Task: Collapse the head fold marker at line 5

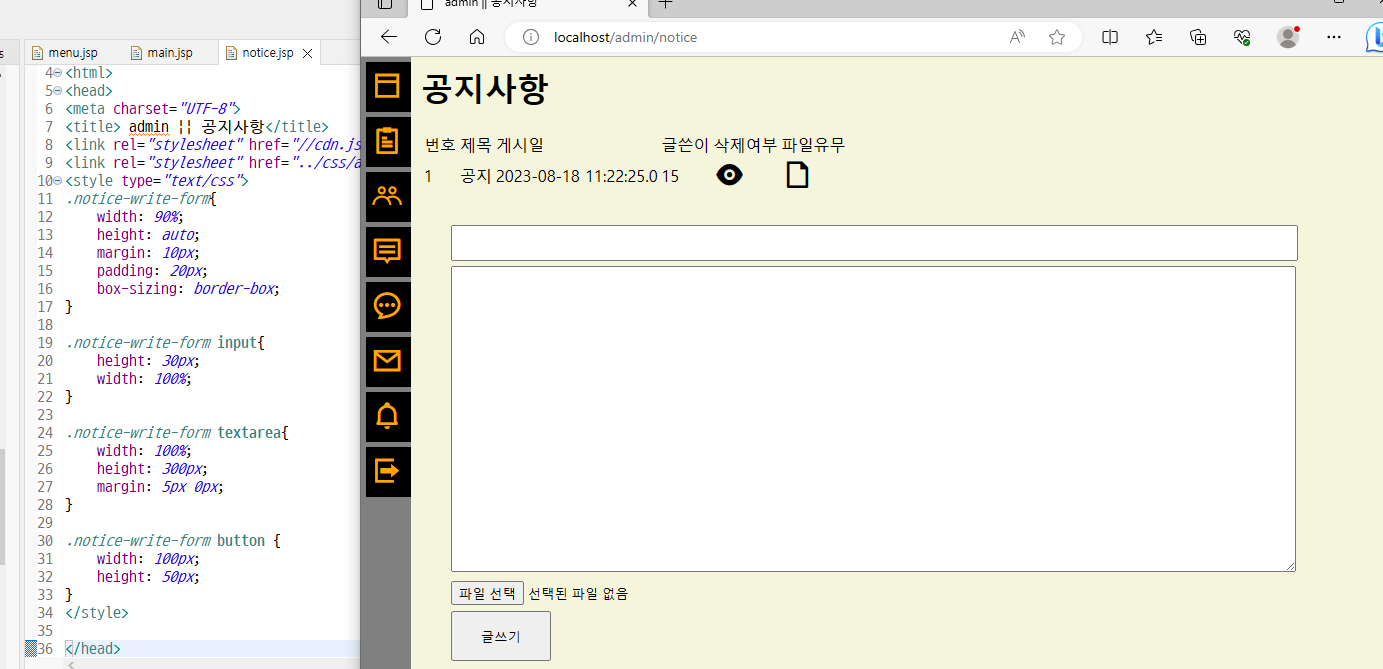Action: coord(57,91)
